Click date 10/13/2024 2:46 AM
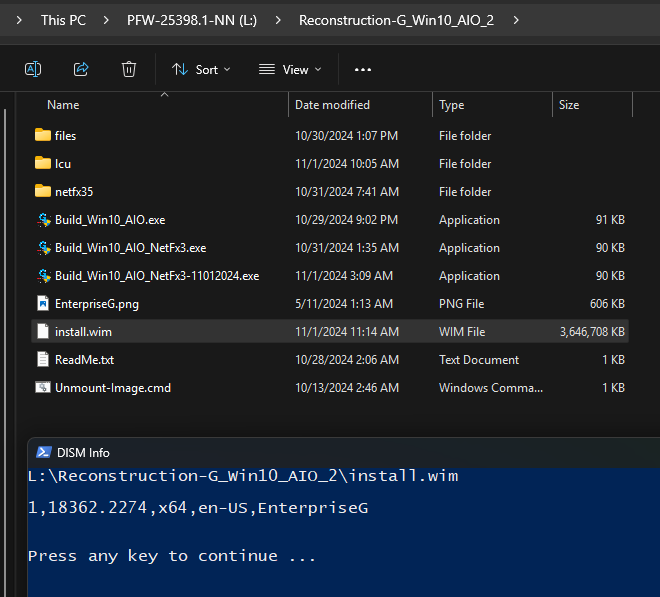The image size is (660, 597). 347,388
